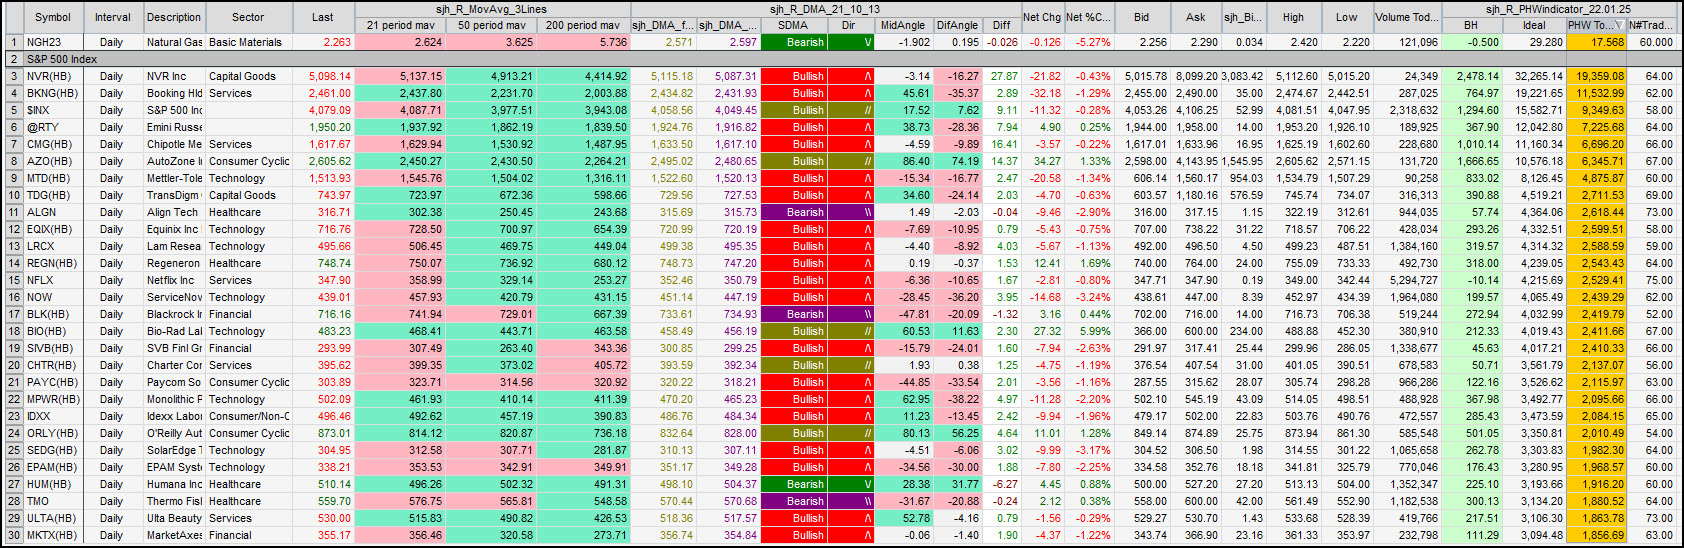The width and height of the screenshot is (1684, 548).
Task: Select the MTD(HB) symbol cell
Action: [x=52, y=178]
